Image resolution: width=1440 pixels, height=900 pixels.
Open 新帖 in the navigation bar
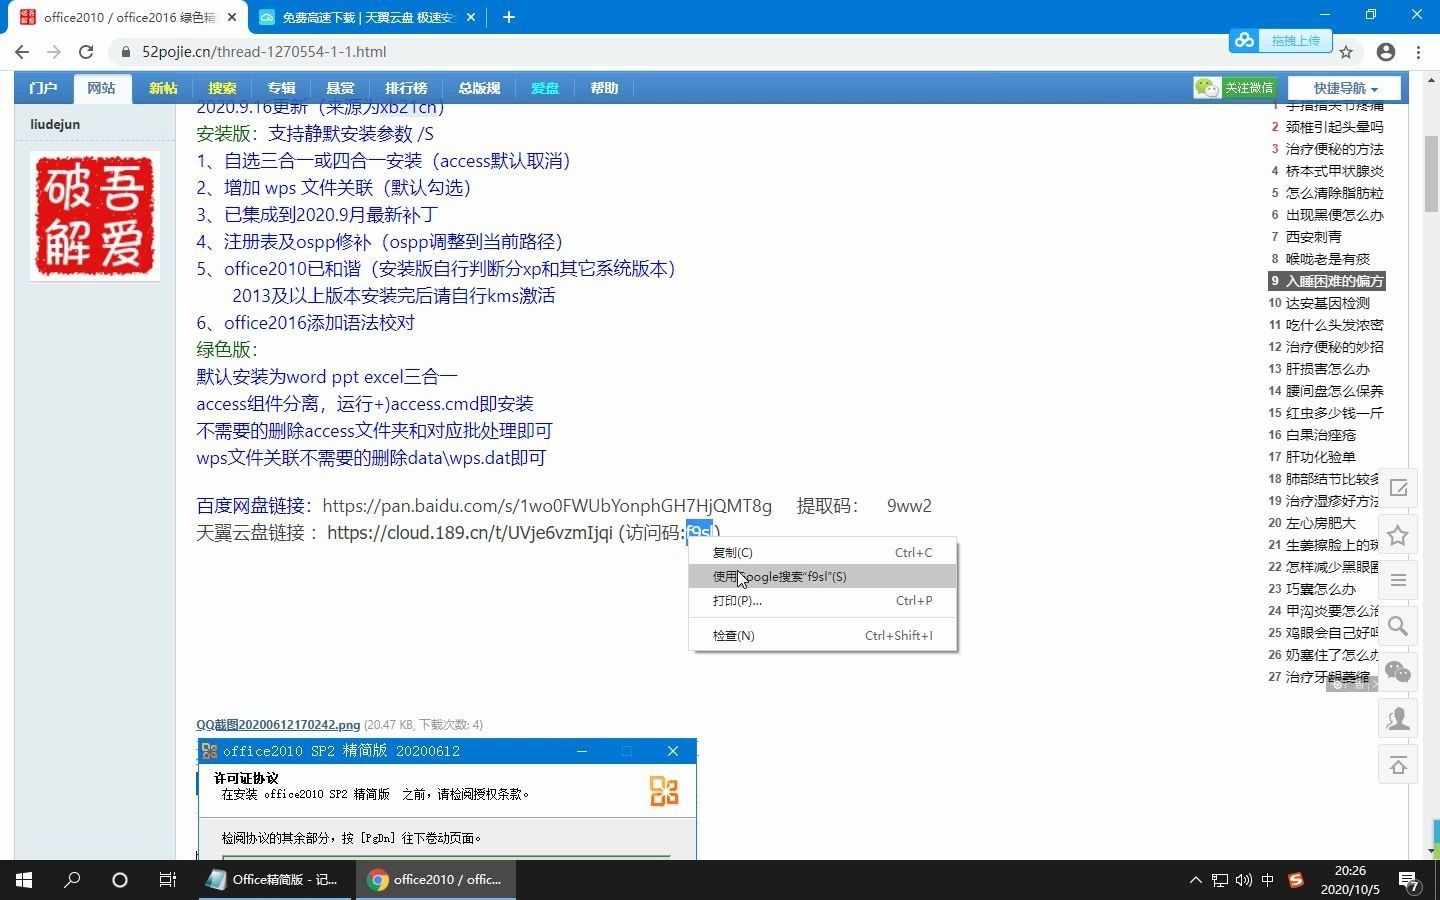coord(163,88)
